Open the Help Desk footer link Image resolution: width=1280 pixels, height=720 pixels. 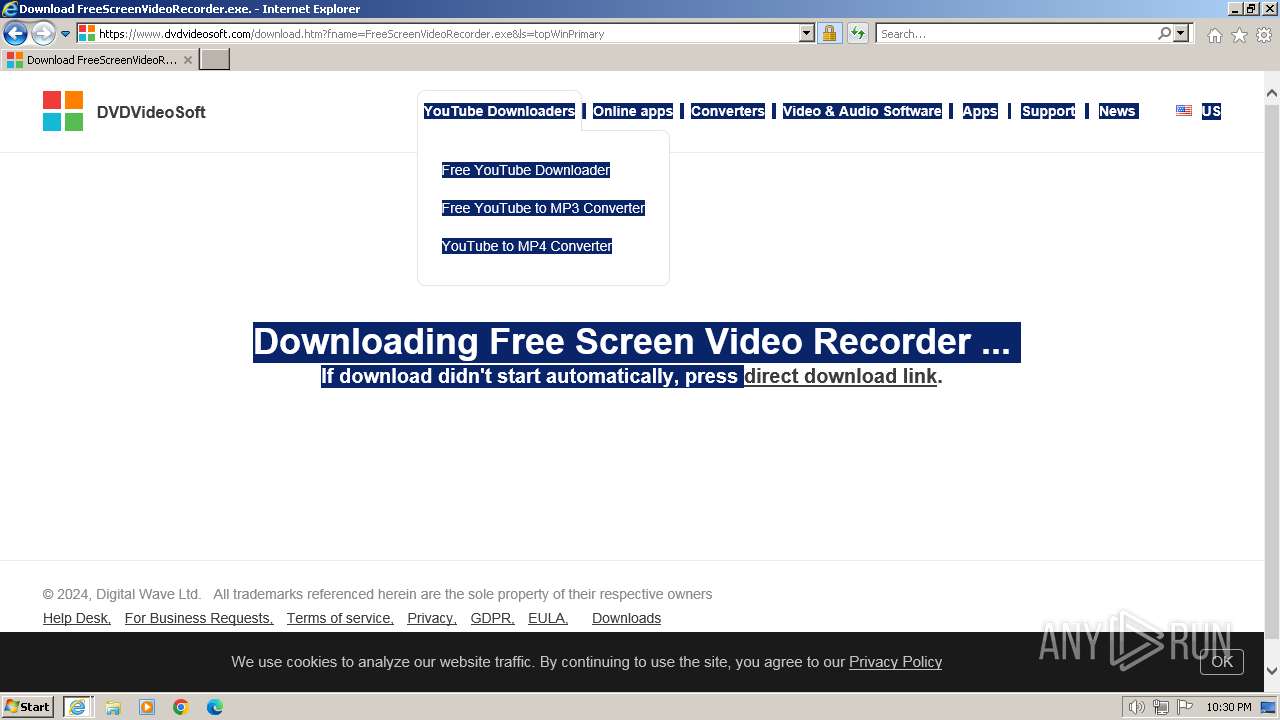(x=77, y=618)
